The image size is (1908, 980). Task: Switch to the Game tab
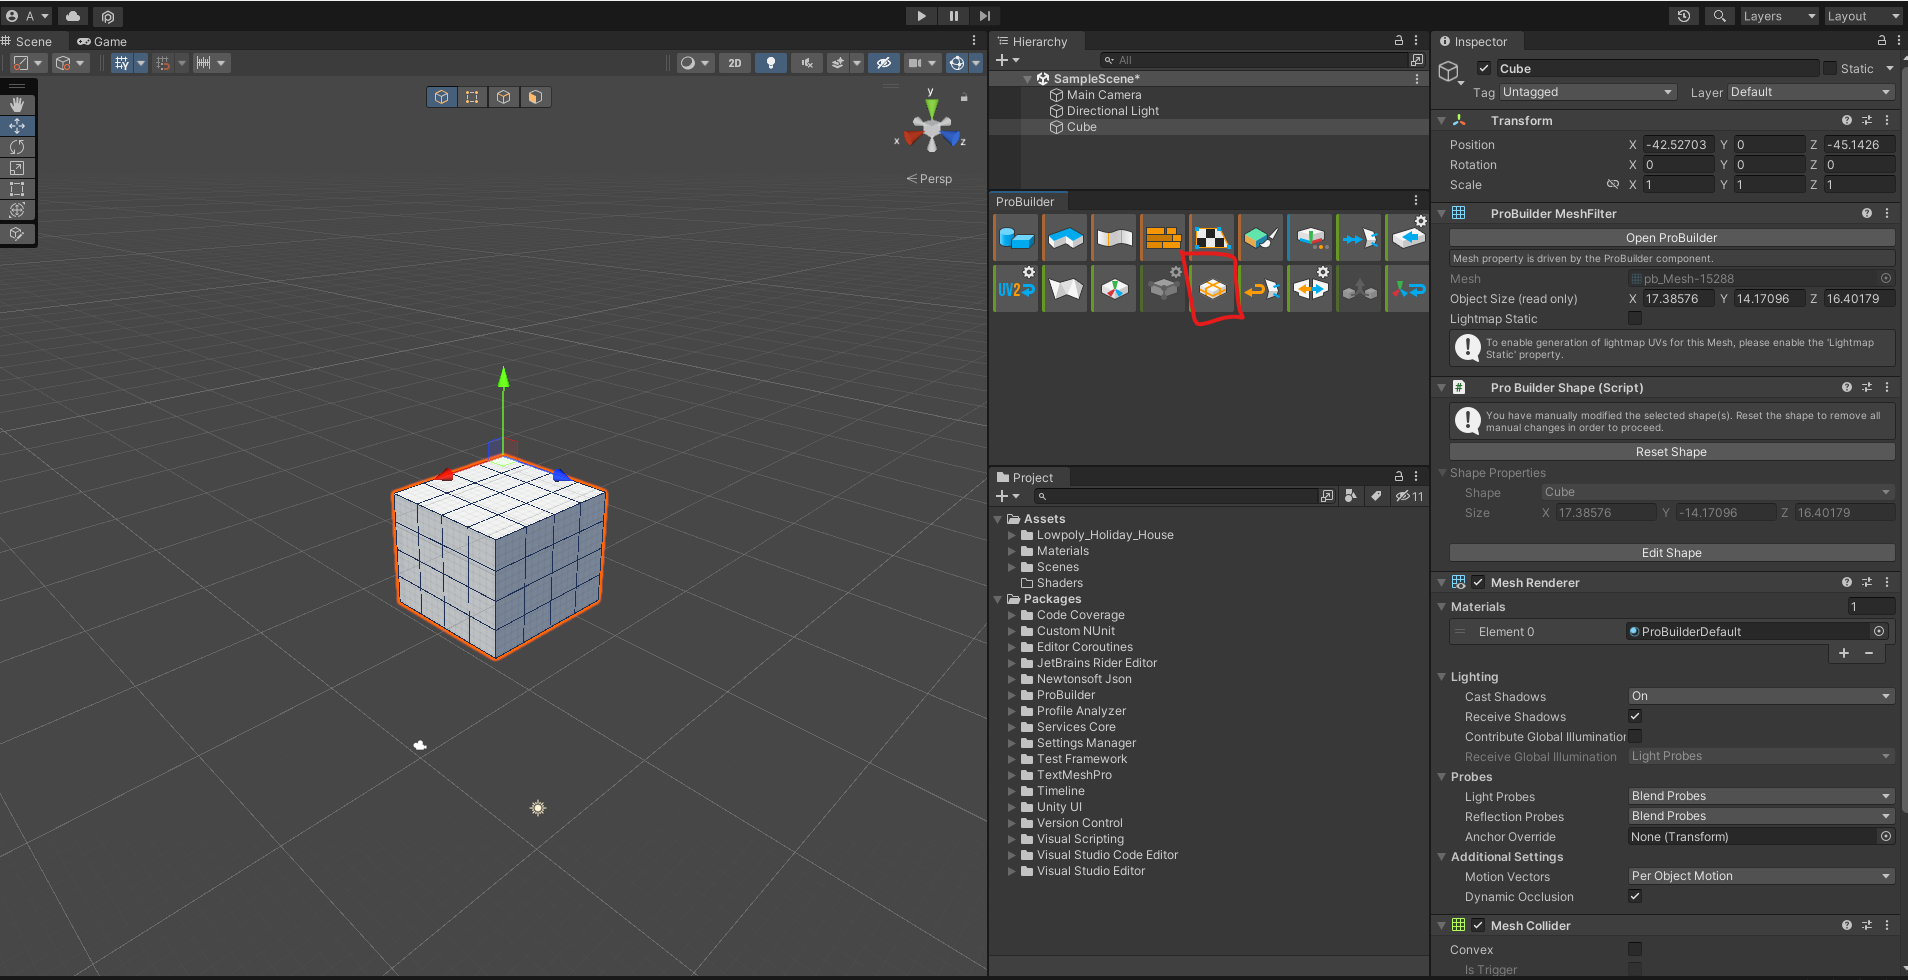tap(102, 42)
